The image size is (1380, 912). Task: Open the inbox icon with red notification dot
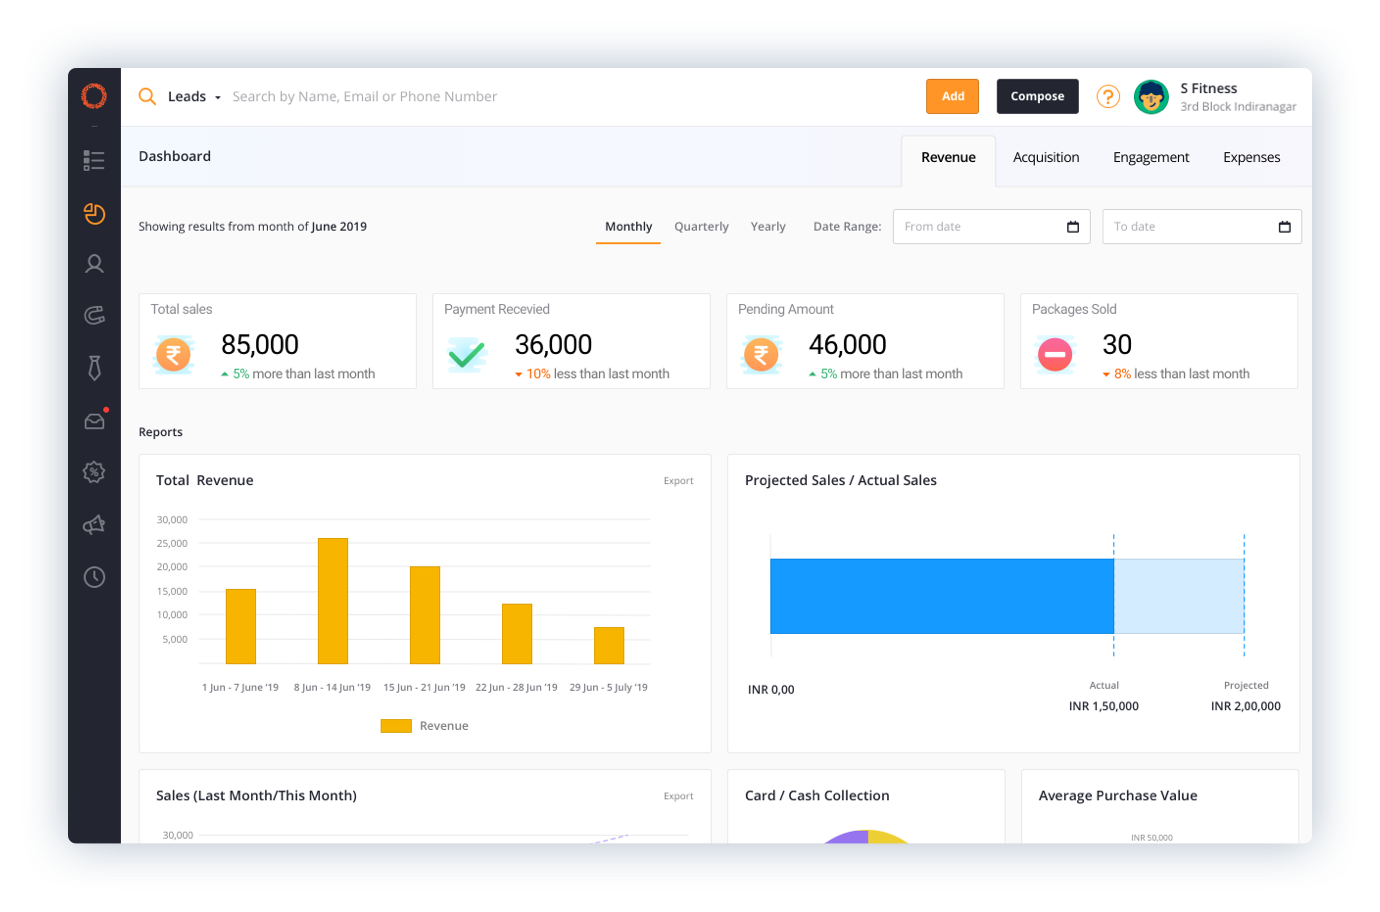click(95, 421)
